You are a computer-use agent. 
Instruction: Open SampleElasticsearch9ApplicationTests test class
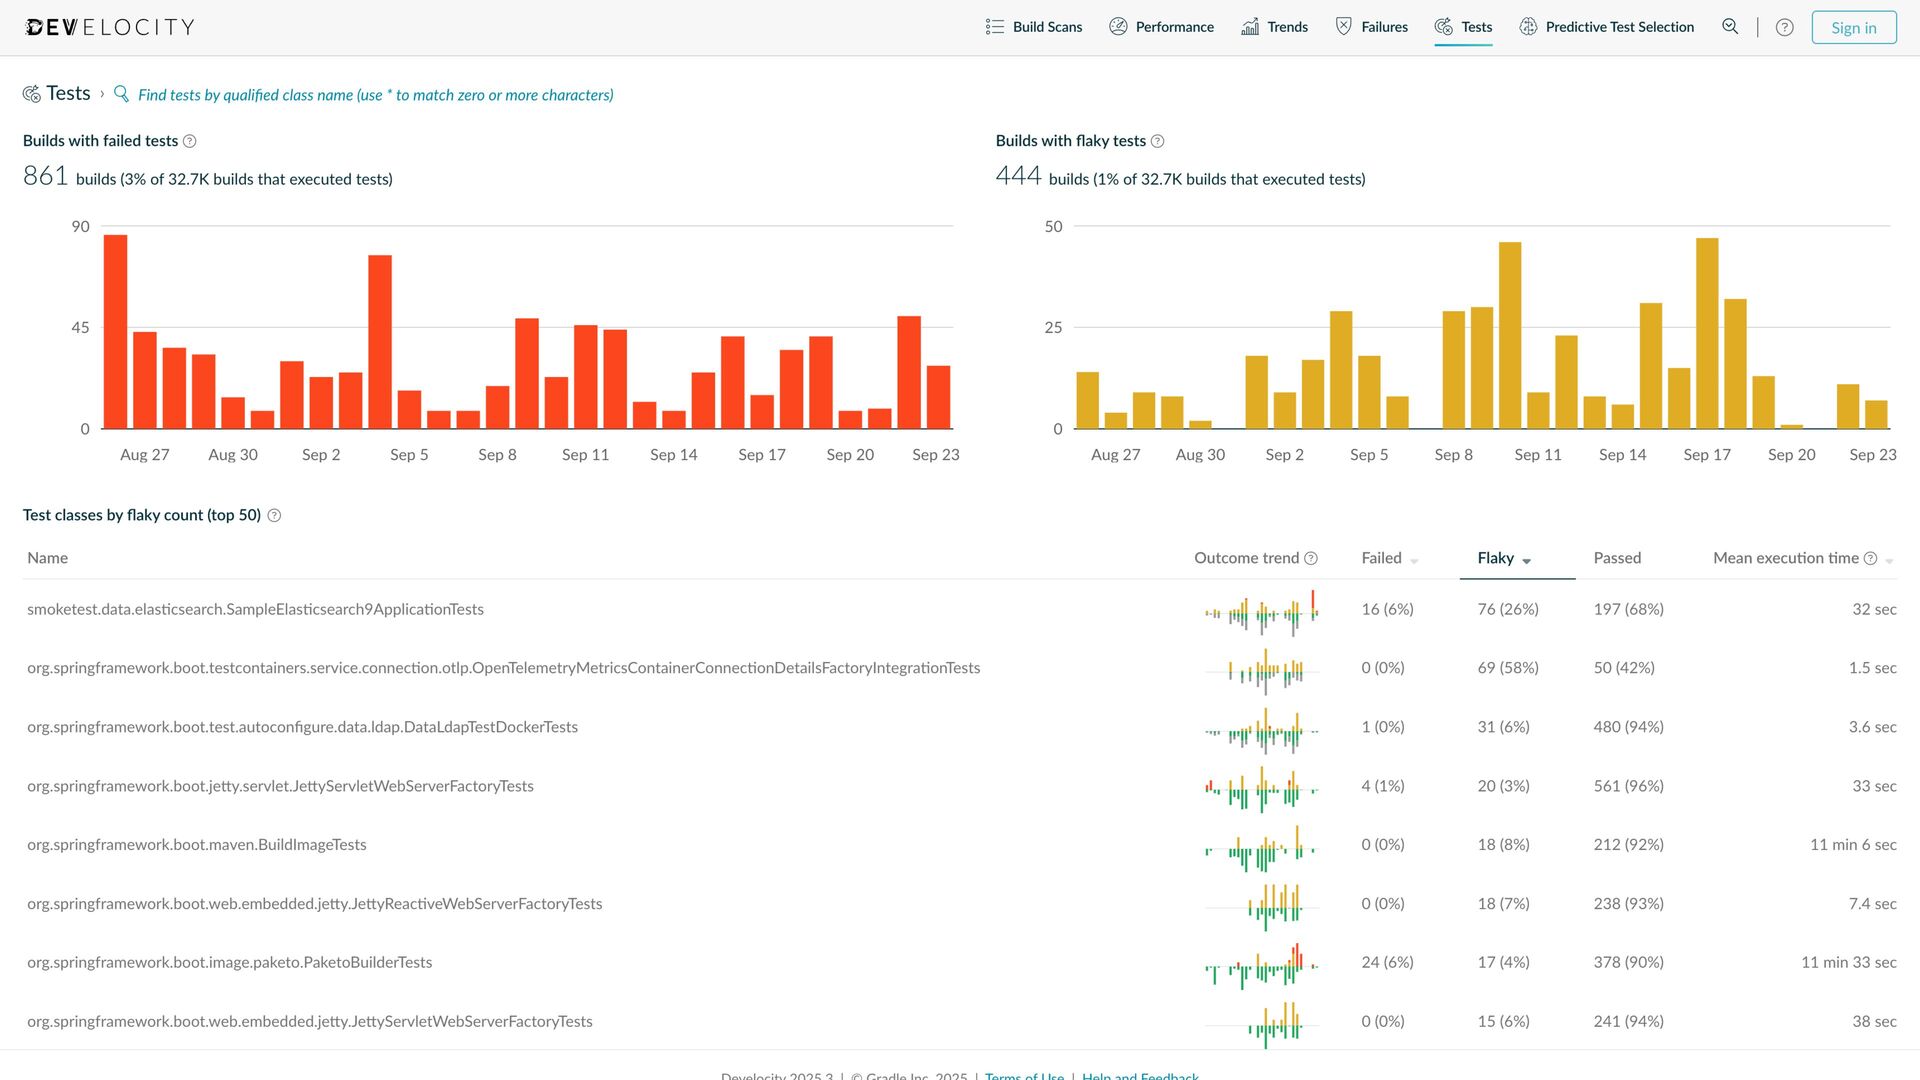255,609
